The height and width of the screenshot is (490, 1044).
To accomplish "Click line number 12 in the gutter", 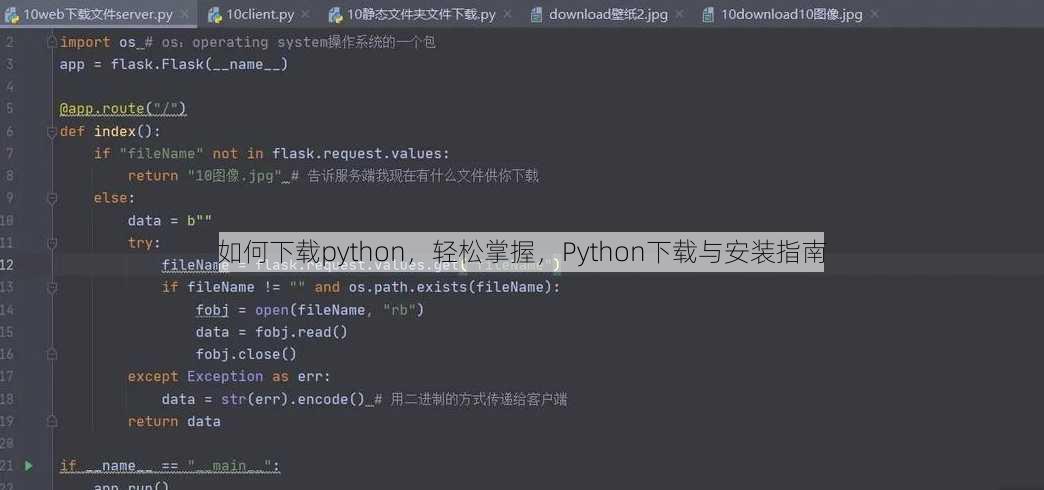I will pyautogui.click(x=7, y=265).
